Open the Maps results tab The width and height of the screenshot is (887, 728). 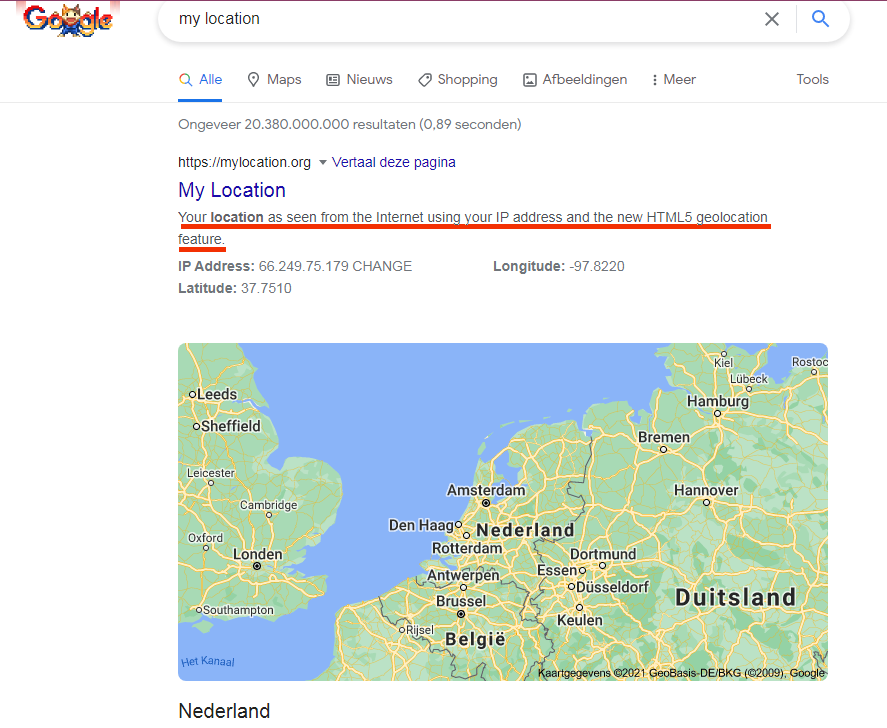point(274,80)
